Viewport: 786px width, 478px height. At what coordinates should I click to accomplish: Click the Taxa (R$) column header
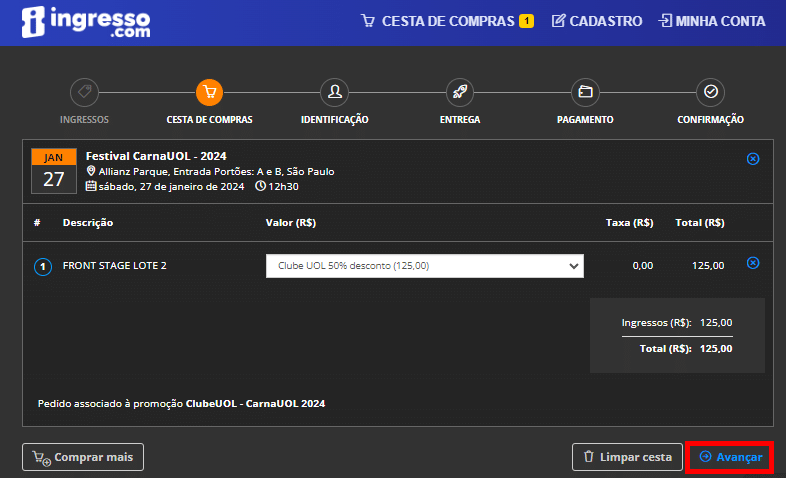click(629, 222)
